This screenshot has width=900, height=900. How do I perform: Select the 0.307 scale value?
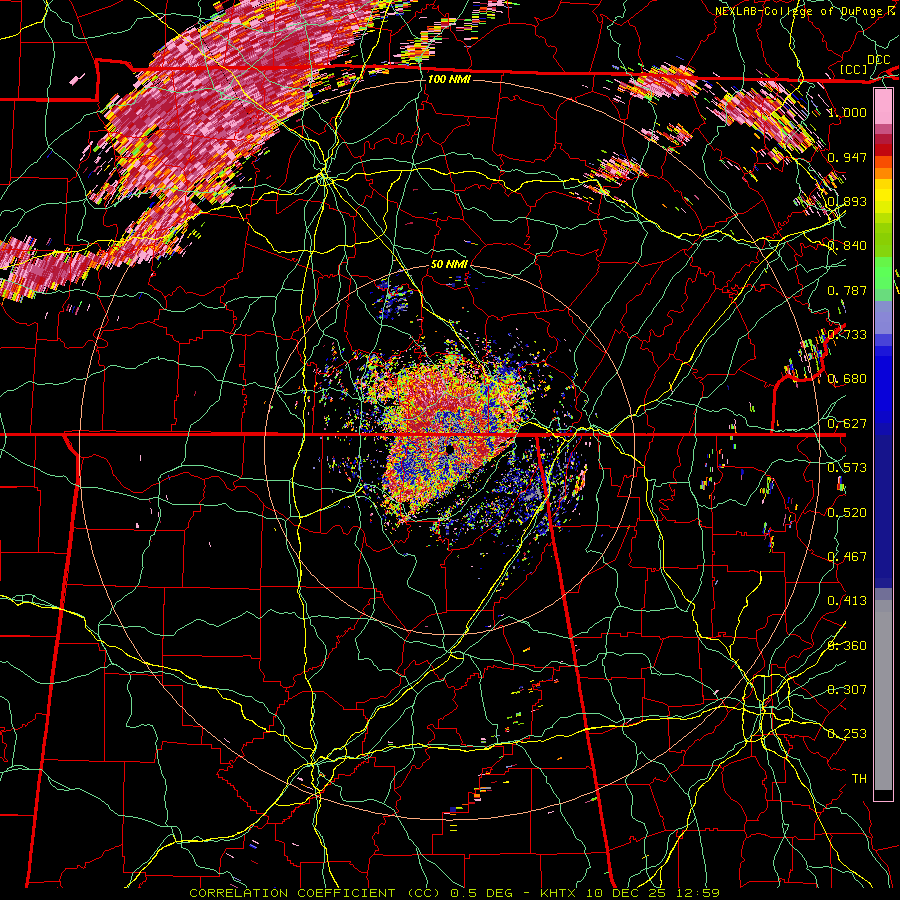847,689
